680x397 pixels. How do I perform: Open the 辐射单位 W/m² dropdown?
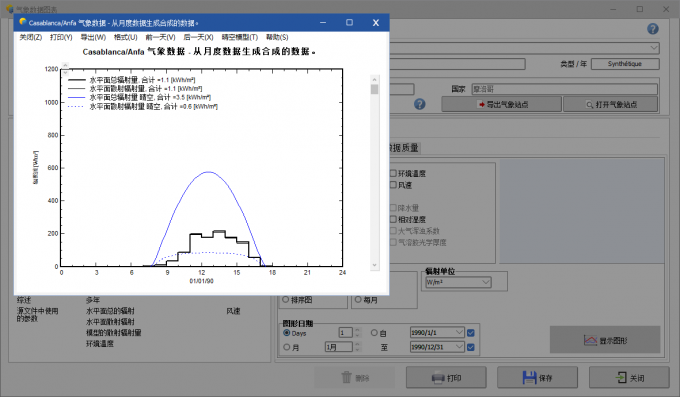458,282
